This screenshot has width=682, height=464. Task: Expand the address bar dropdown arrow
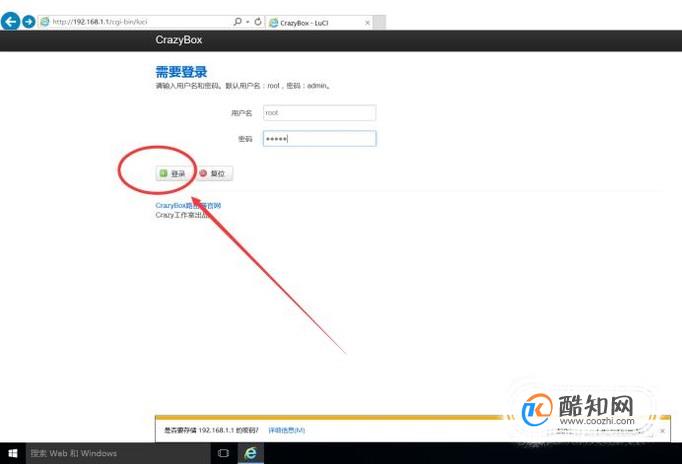pyautogui.click(x=247, y=21)
